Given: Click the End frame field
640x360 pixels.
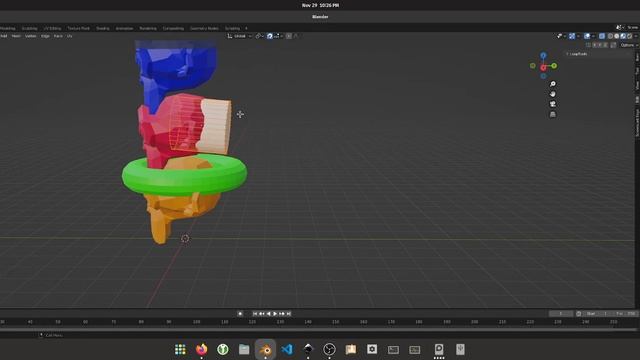Looking at the screenshot, I should pyautogui.click(x=624, y=313).
